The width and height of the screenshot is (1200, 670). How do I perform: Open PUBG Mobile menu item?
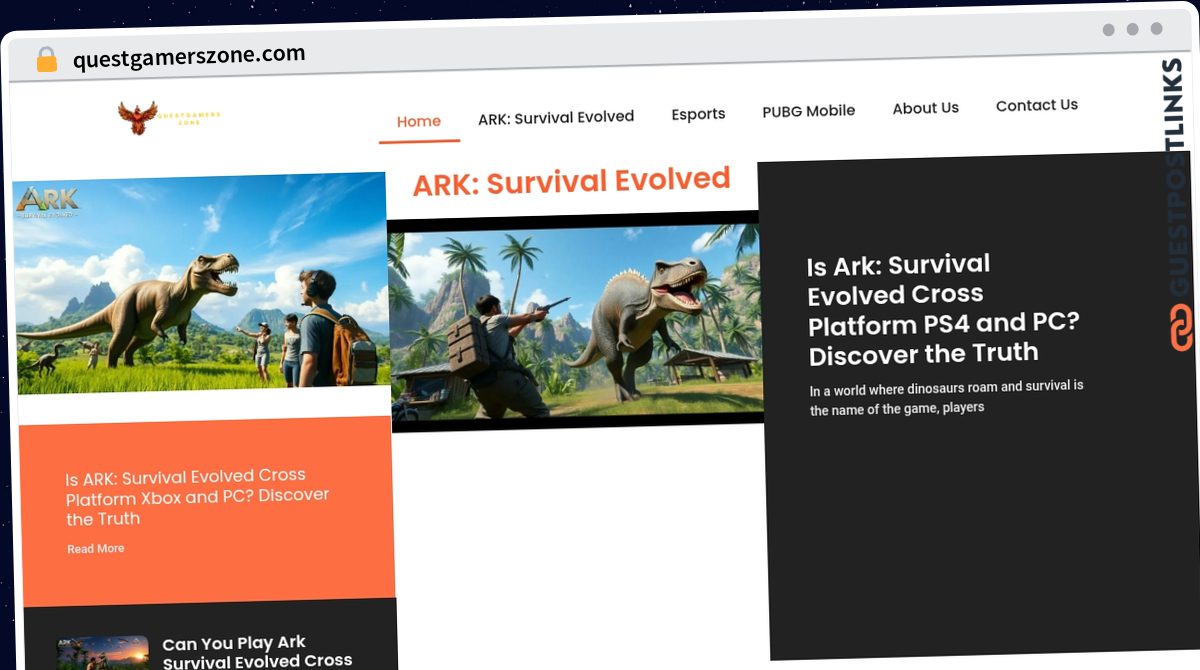(809, 111)
